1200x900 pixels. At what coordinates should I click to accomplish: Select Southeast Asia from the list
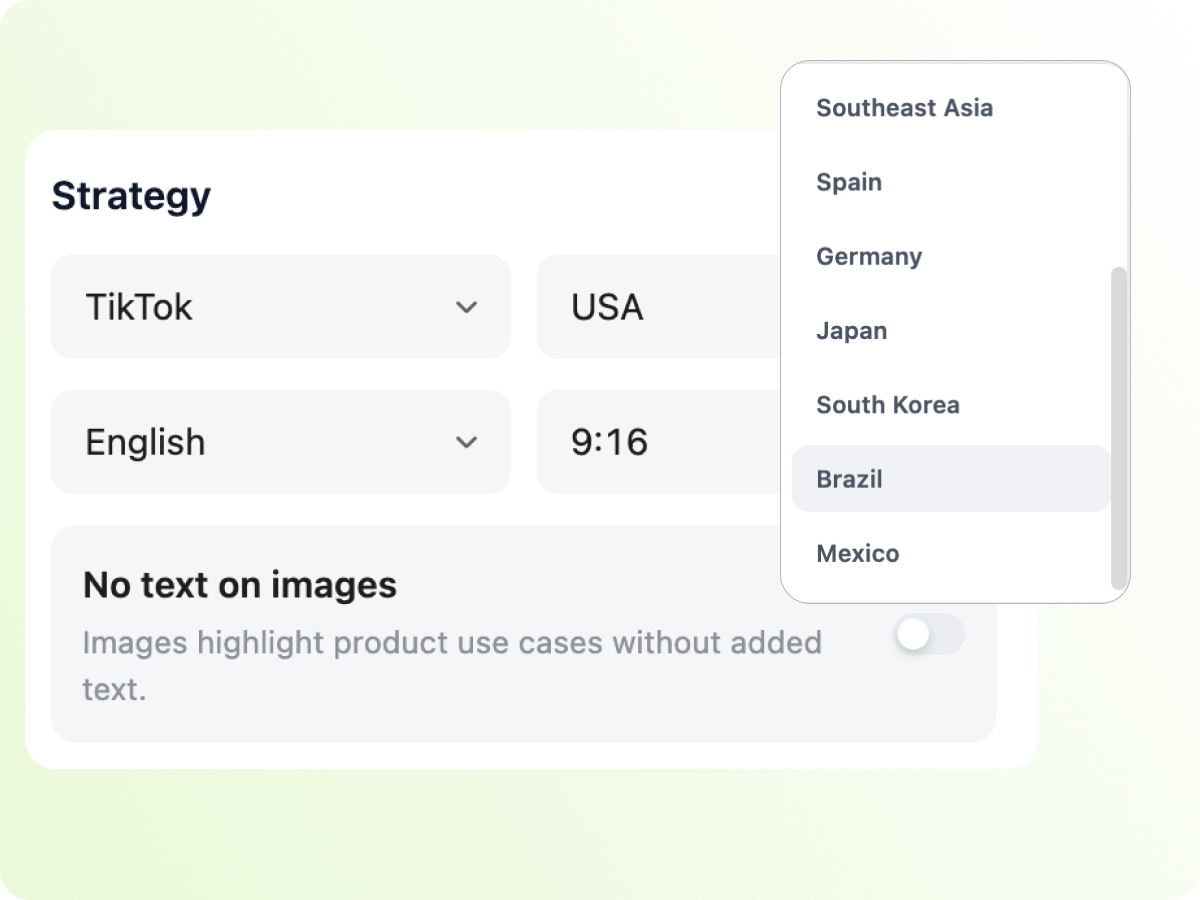(951, 108)
